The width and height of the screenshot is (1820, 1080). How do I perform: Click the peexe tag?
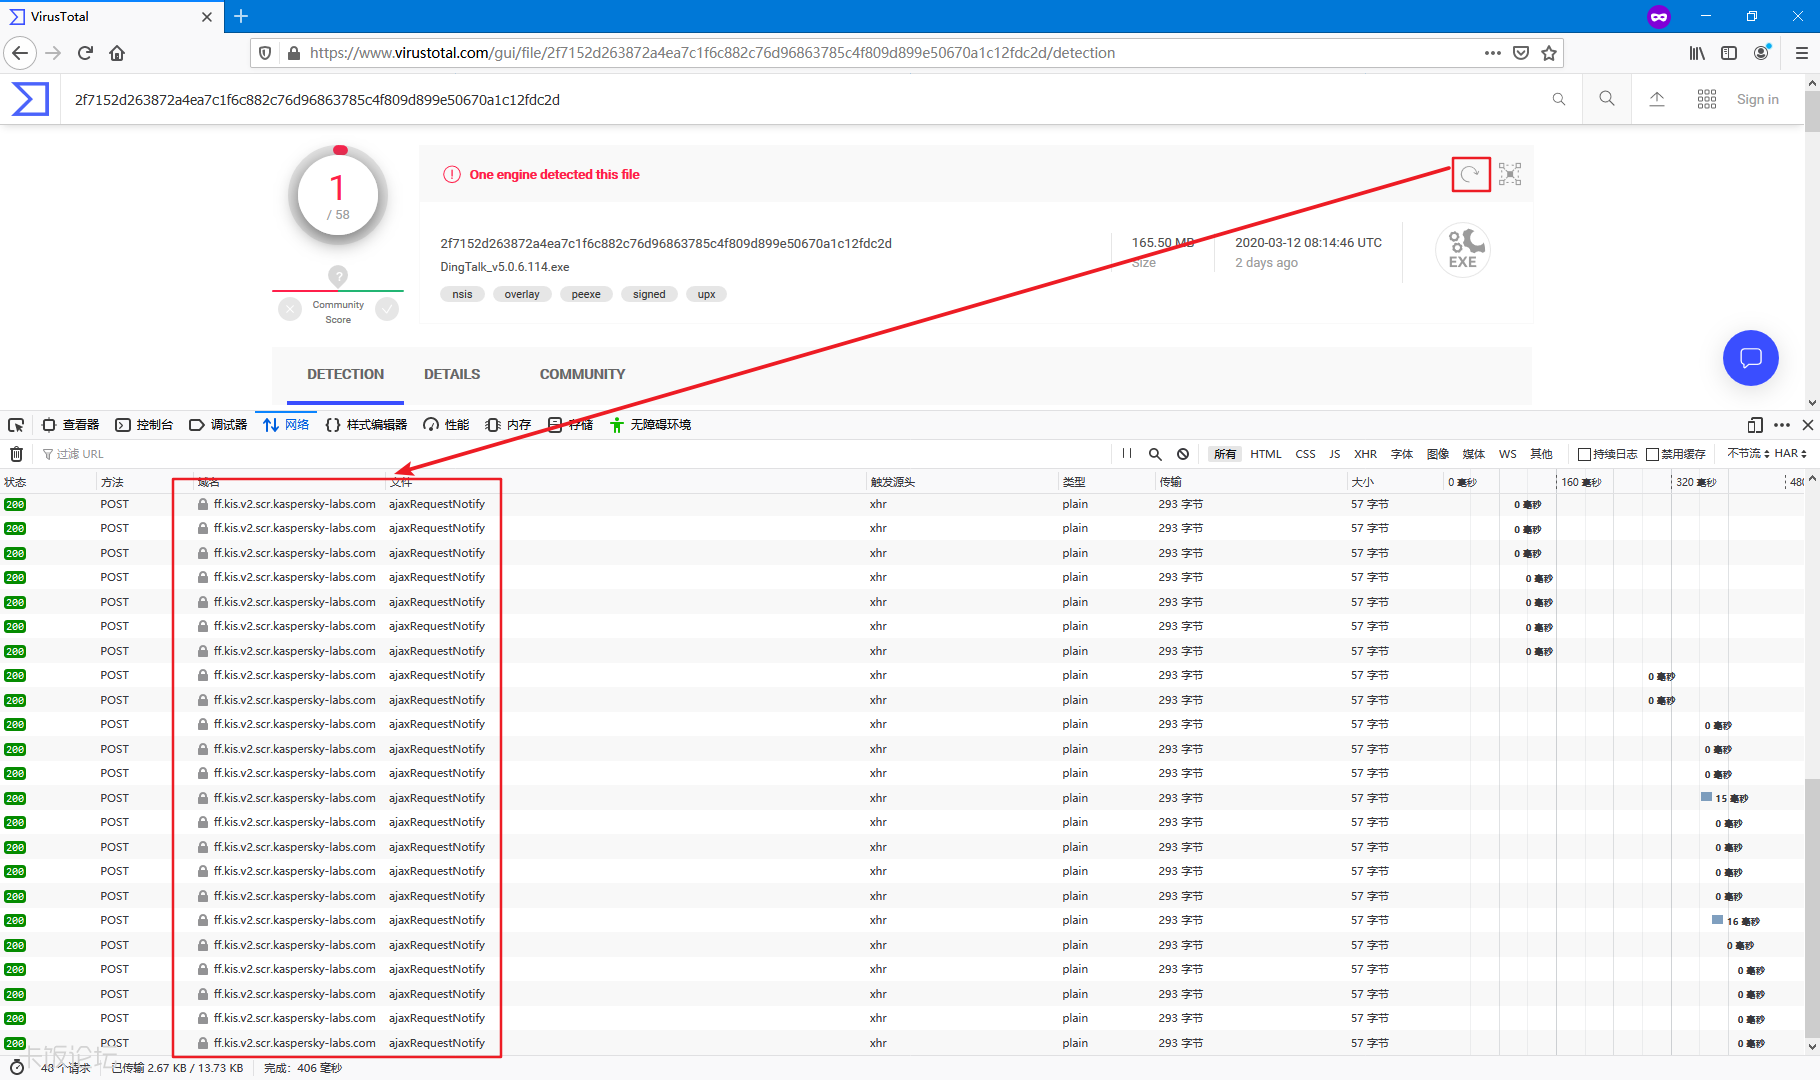586,294
